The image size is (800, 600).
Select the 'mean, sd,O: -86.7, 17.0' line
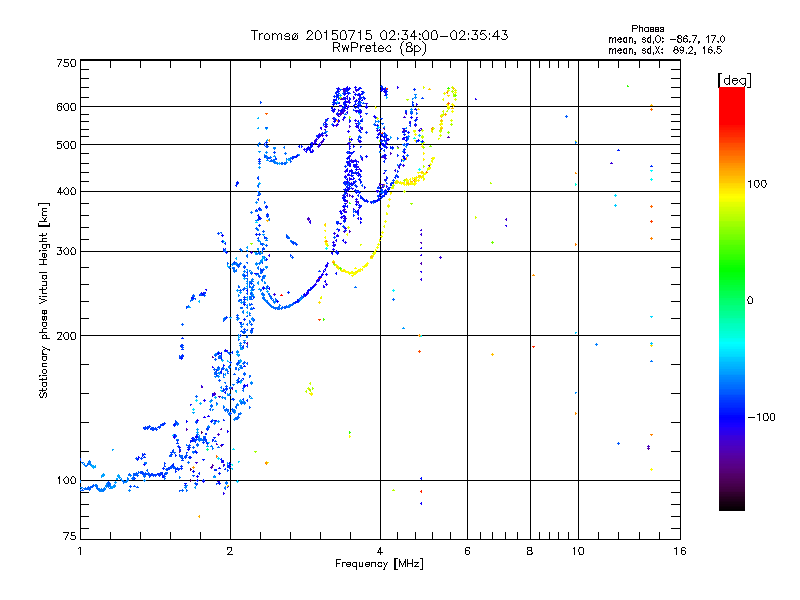pos(666,39)
